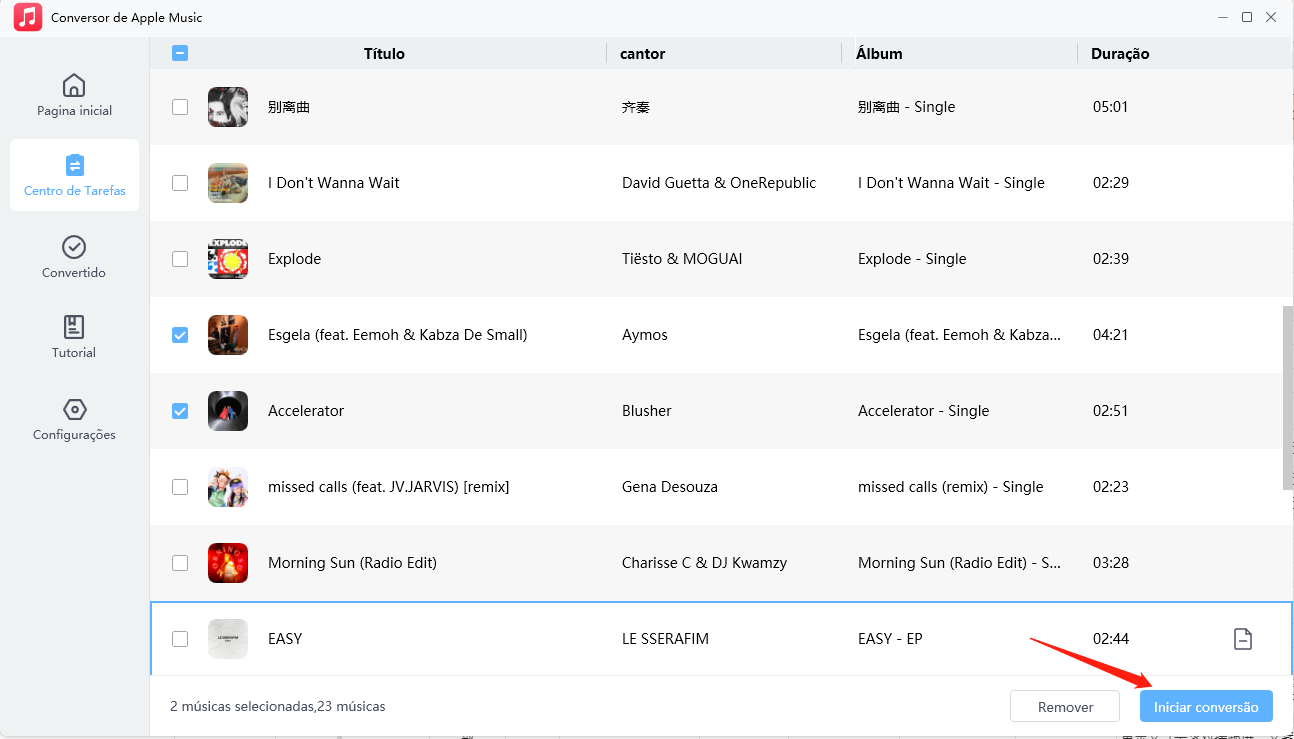Screen dimensions: 1294x739
Task: Click the I Don't Wanna Wait album art
Action: pyautogui.click(x=228, y=183)
